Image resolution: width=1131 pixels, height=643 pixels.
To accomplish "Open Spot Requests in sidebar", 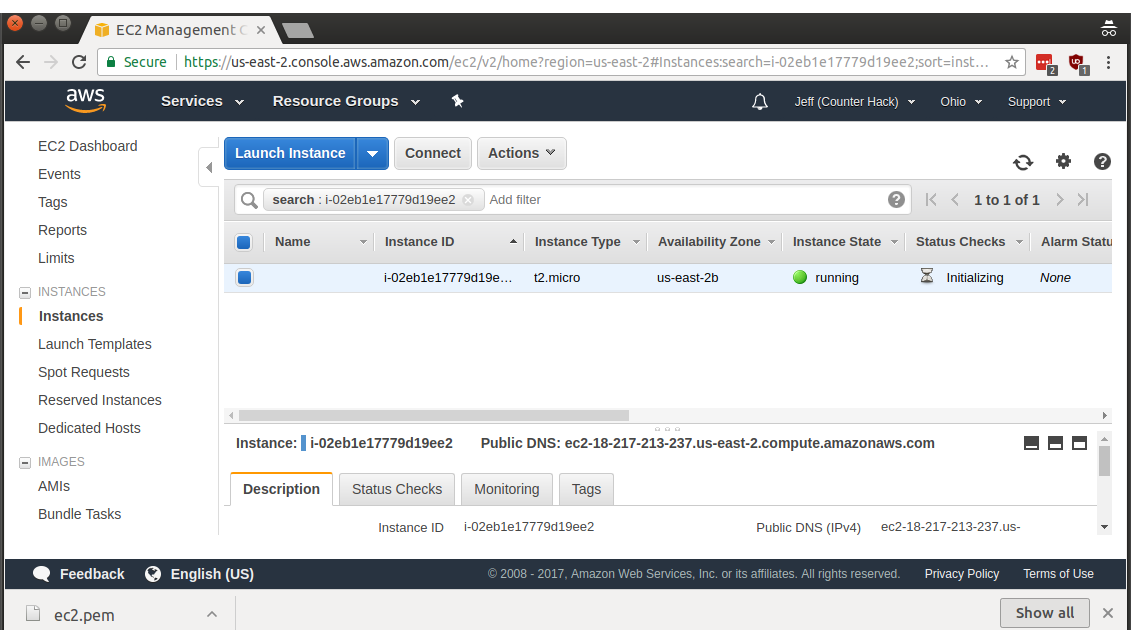I will tap(84, 372).
